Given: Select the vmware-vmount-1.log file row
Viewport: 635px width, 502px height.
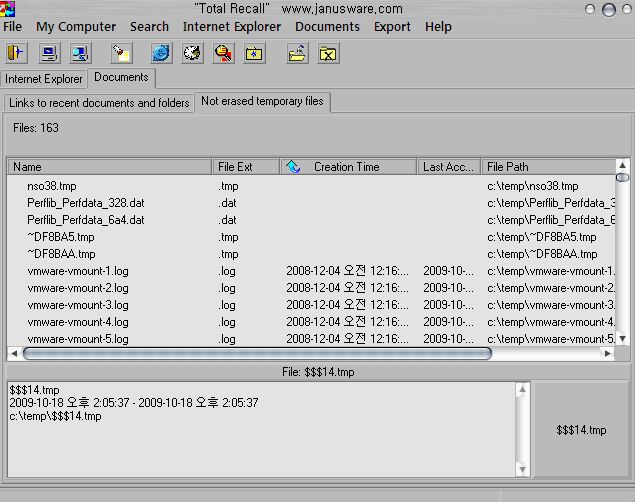Looking at the screenshot, I should click(x=311, y=271).
